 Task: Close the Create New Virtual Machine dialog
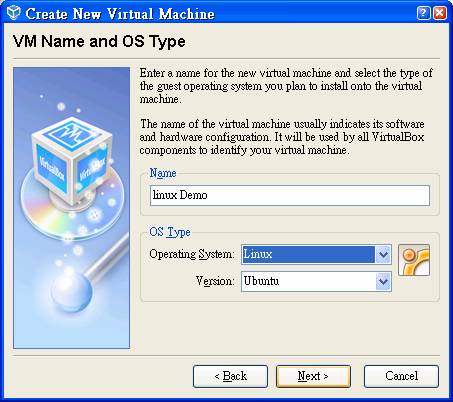440,13
